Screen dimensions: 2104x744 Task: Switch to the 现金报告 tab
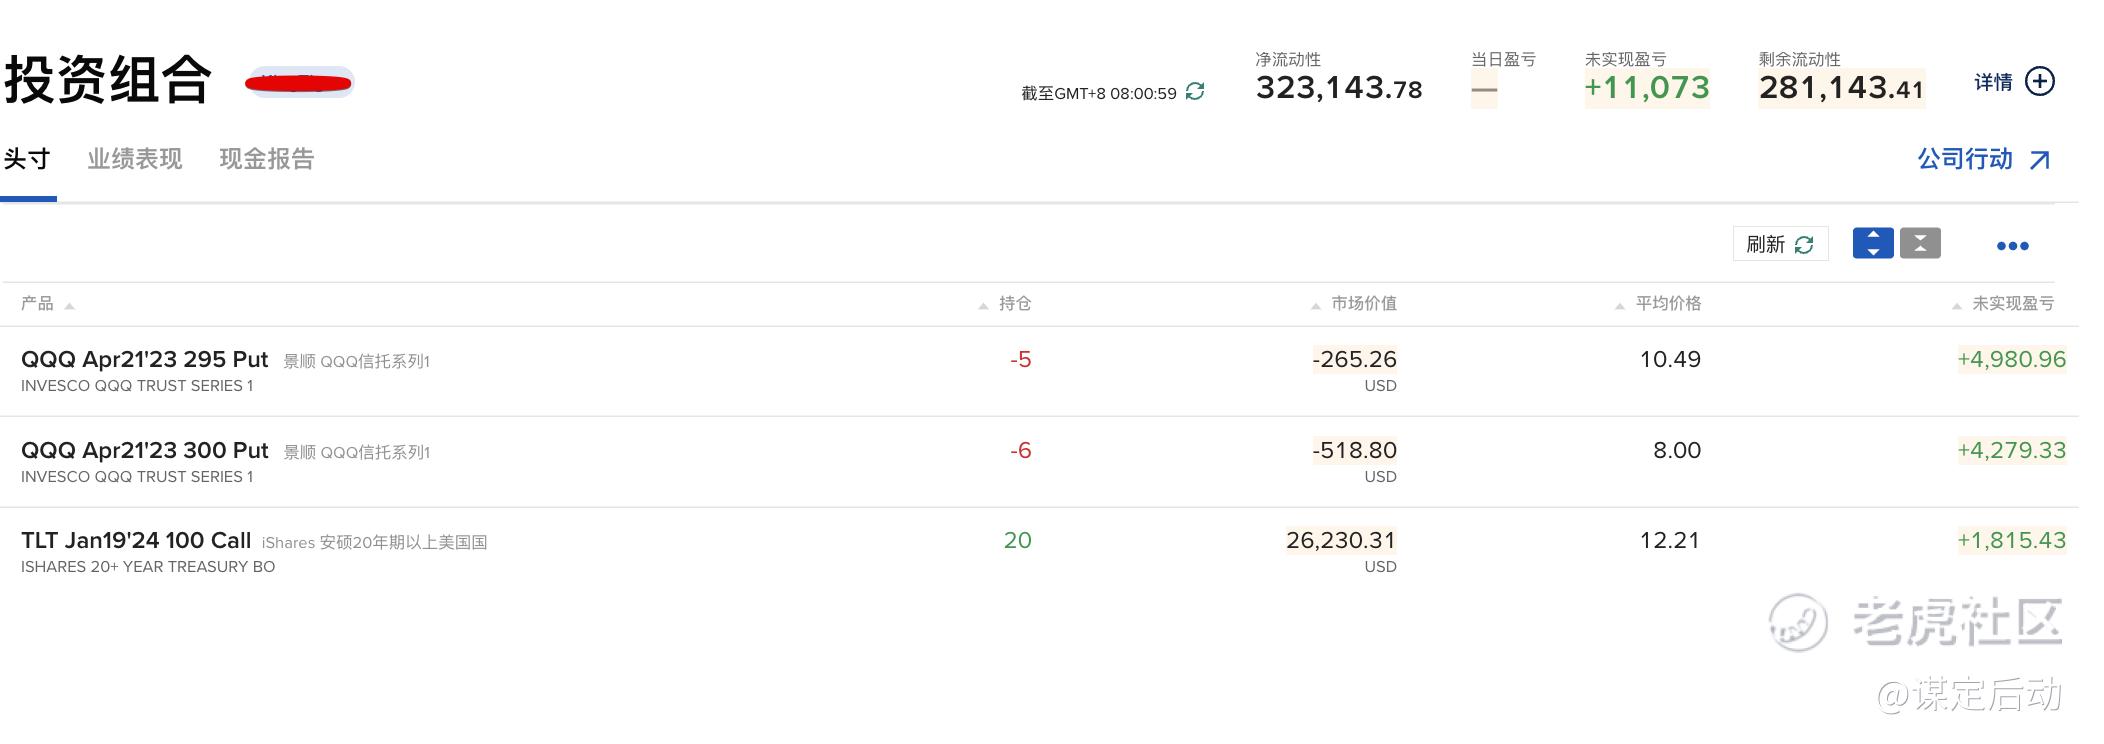point(266,160)
